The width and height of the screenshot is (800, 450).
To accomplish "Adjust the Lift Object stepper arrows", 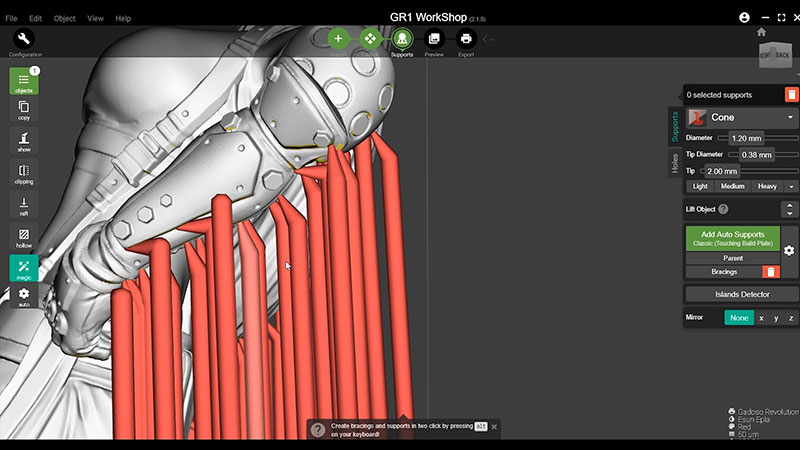I will [x=789, y=209].
